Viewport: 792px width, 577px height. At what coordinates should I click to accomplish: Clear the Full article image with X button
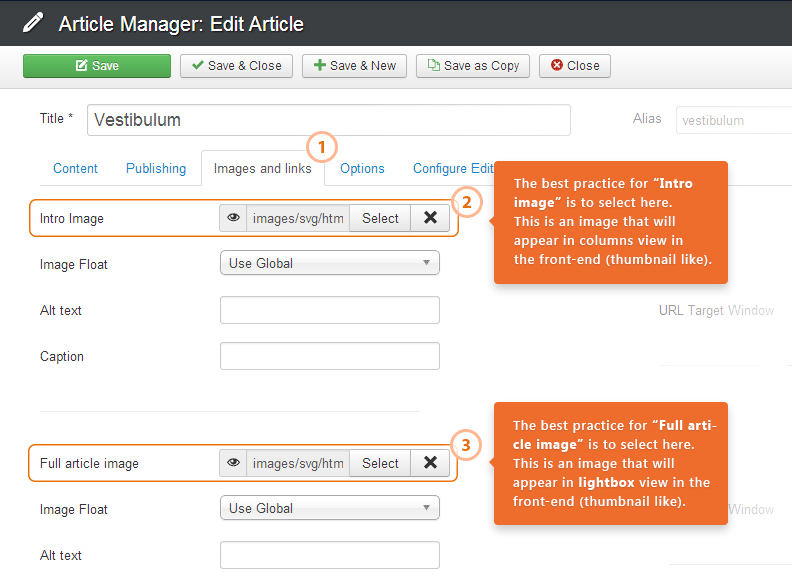pos(430,463)
